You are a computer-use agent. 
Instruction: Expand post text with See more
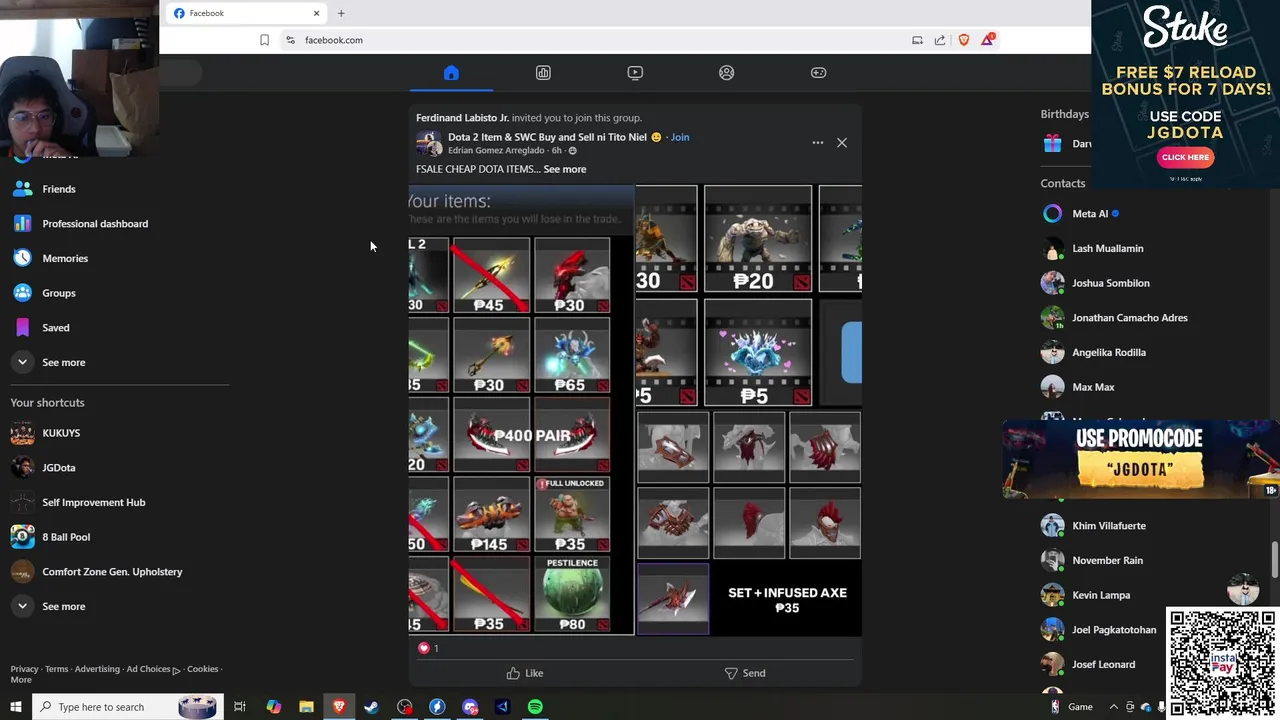[x=565, y=169]
